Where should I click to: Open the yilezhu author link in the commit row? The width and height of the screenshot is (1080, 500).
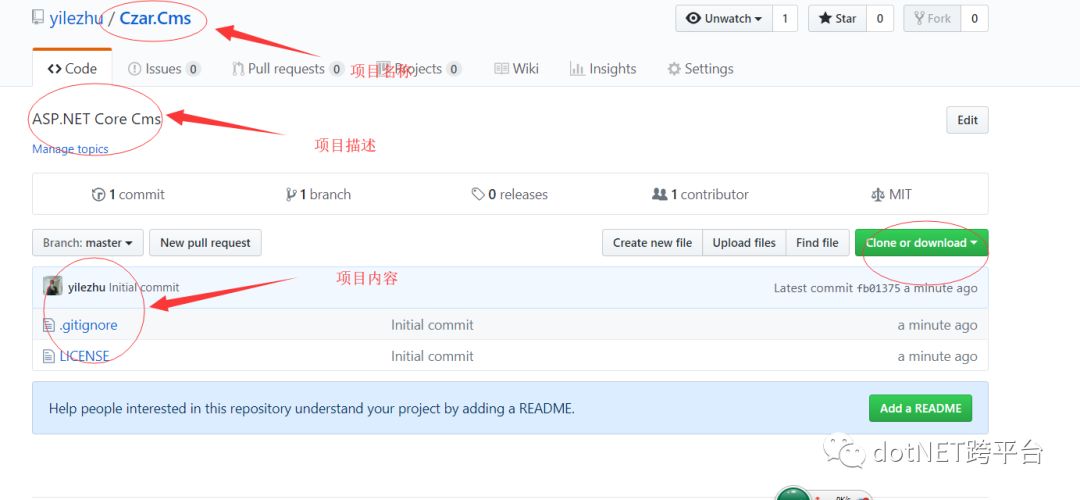coord(87,288)
